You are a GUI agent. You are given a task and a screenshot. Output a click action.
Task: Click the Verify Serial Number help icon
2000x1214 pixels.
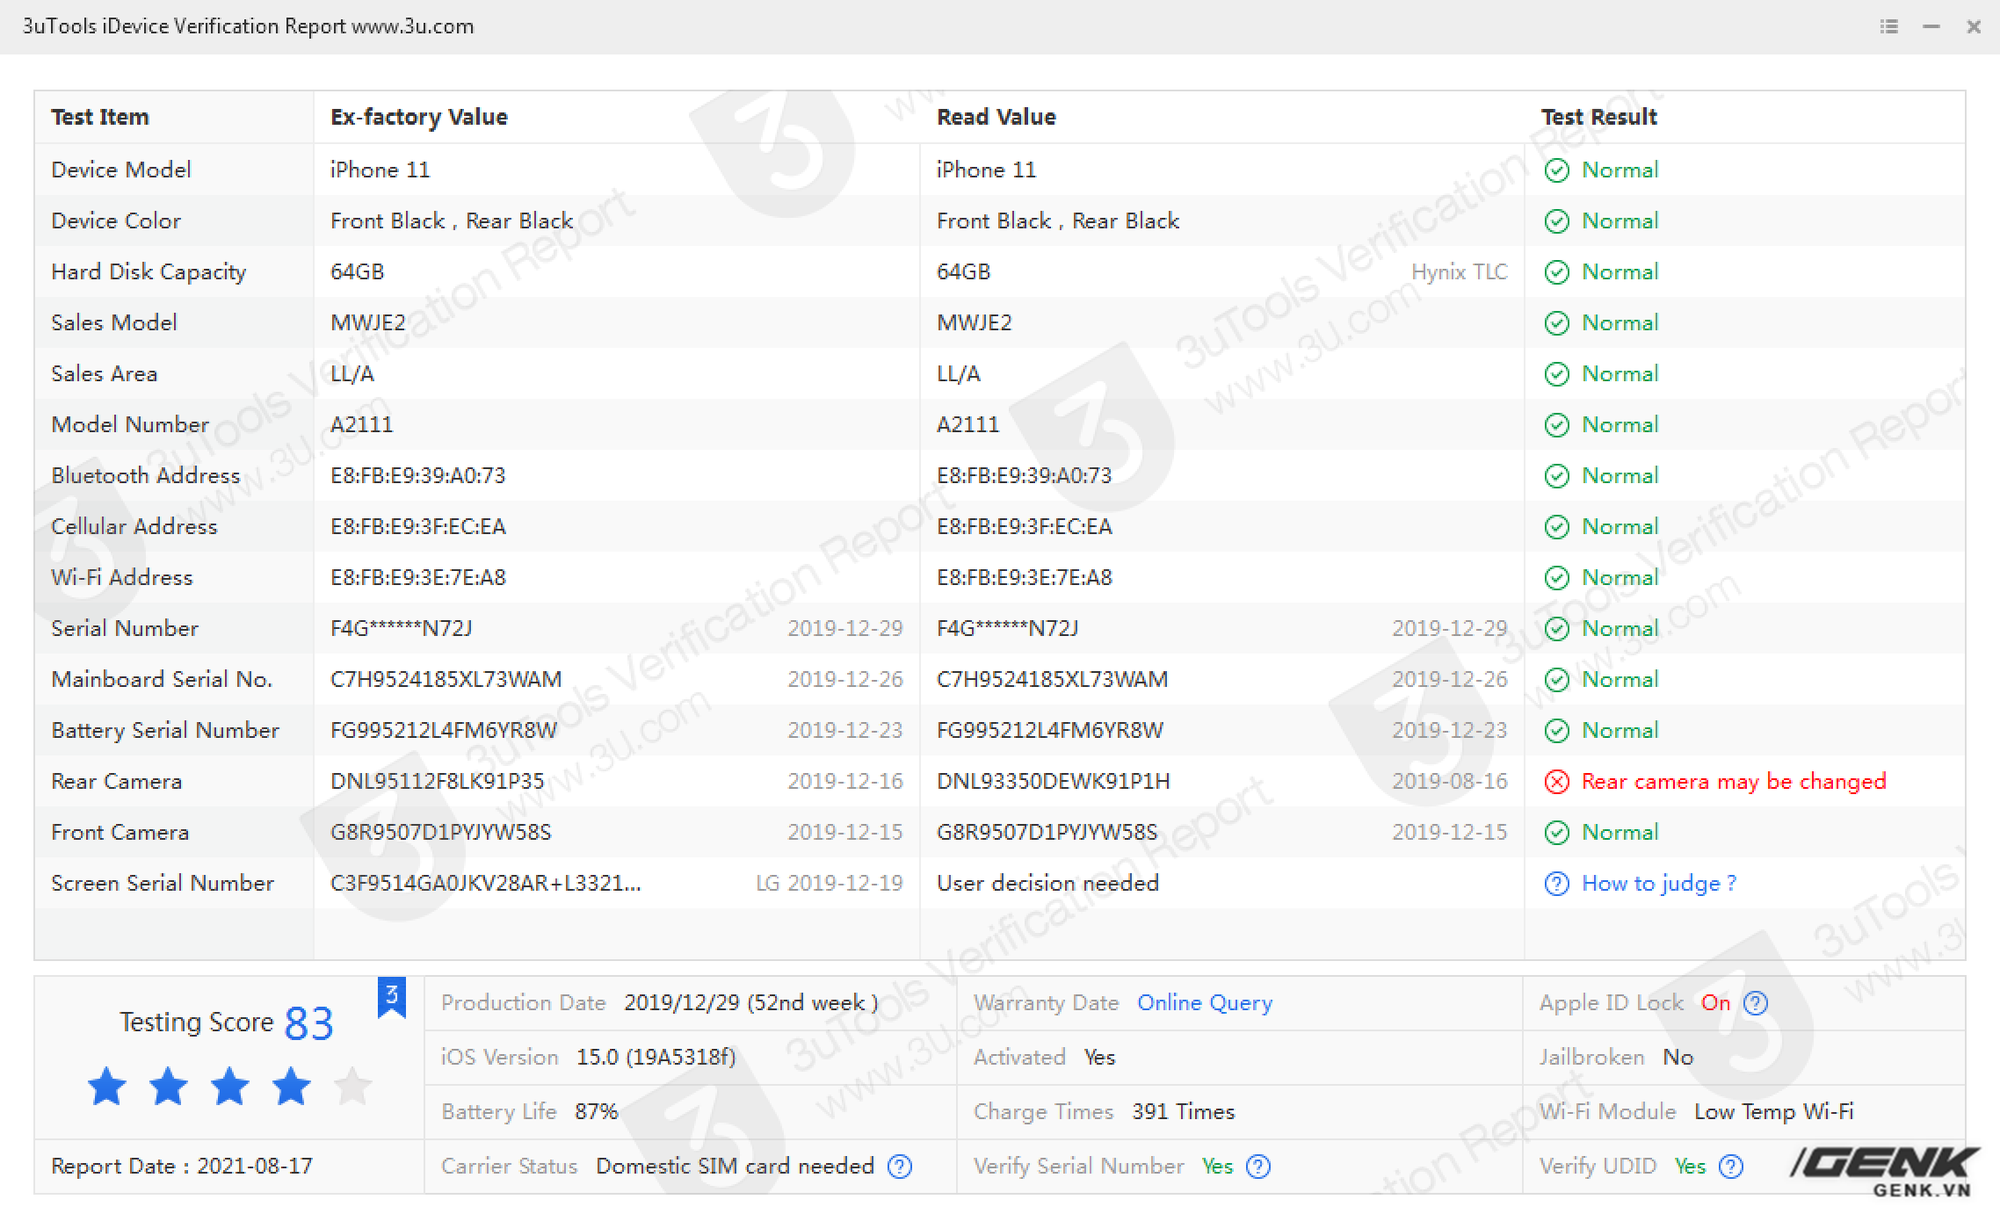coord(1259,1167)
